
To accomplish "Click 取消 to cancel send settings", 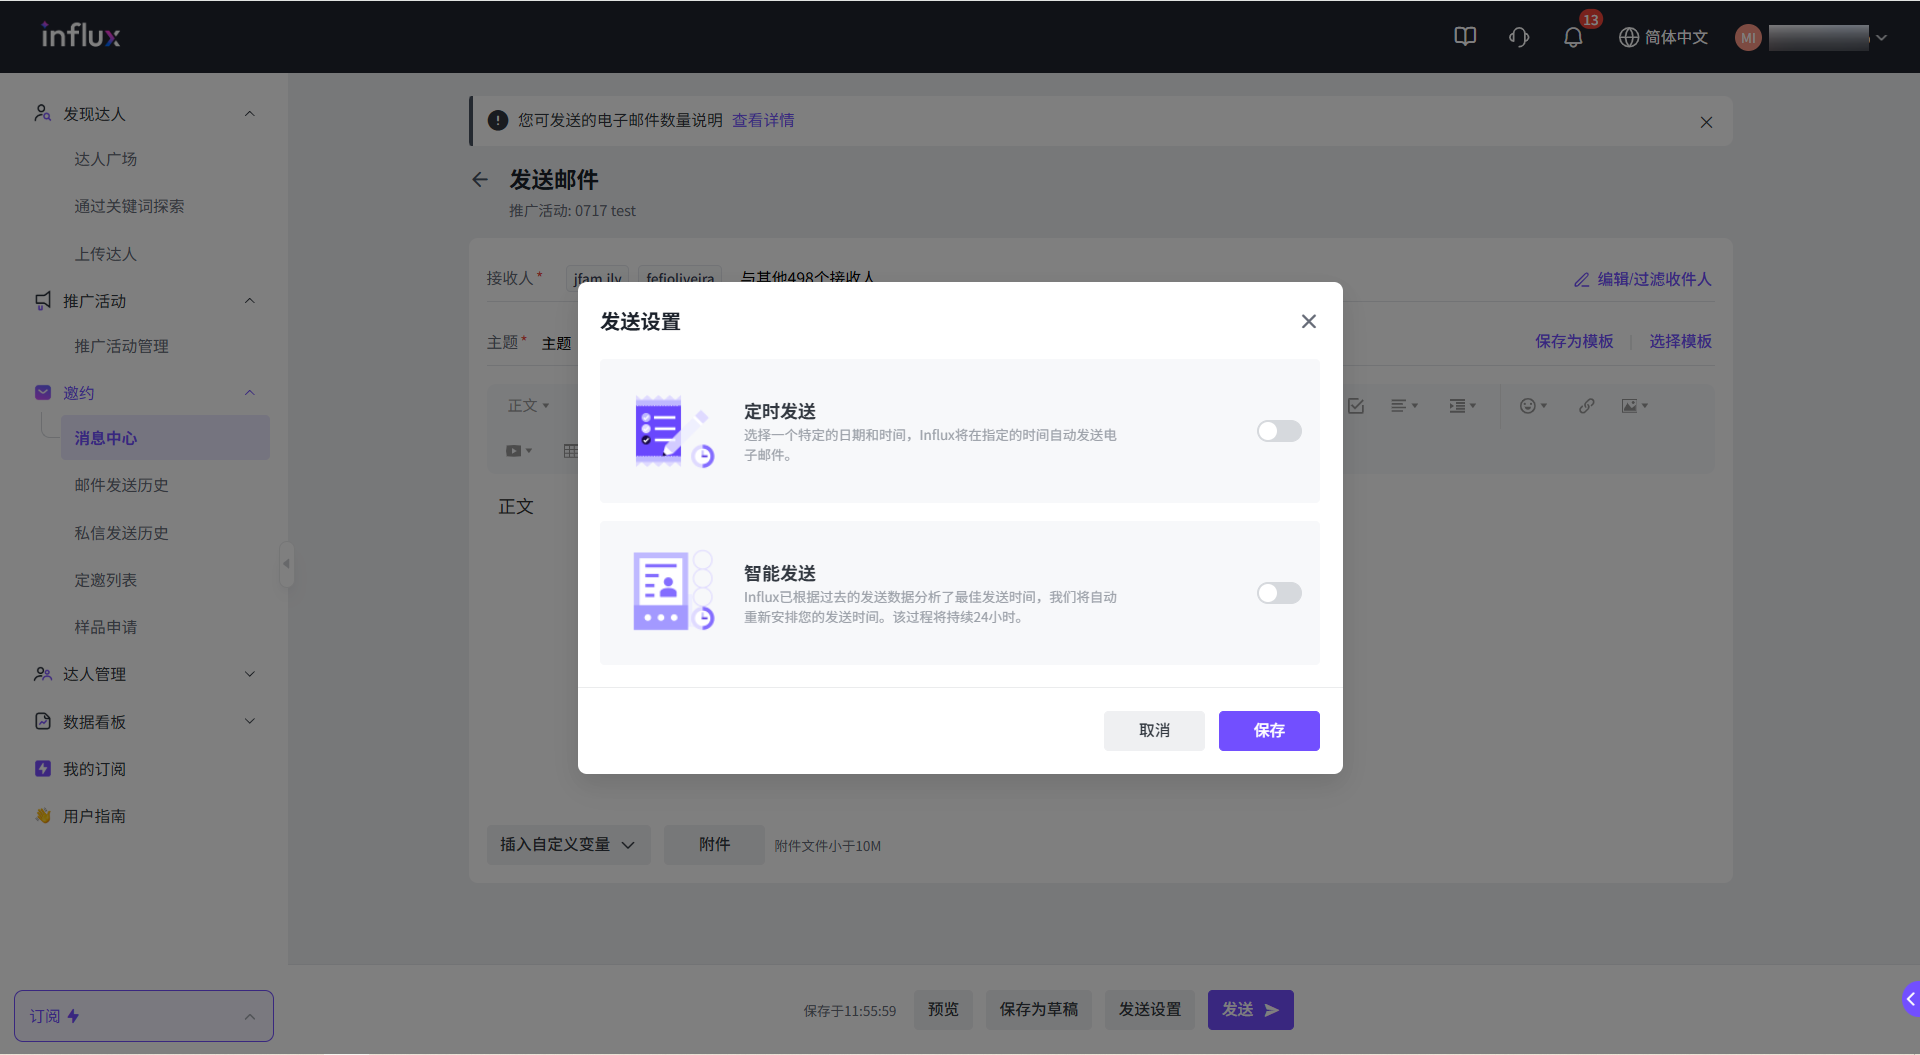I will click(x=1153, y=730).
